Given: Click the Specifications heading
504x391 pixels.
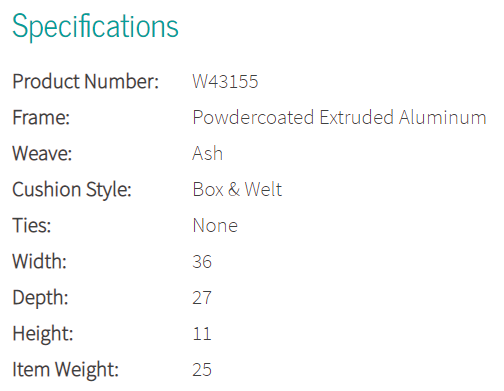Looking at the screenshot, I should pyautogui.click(x=95, y=27).
